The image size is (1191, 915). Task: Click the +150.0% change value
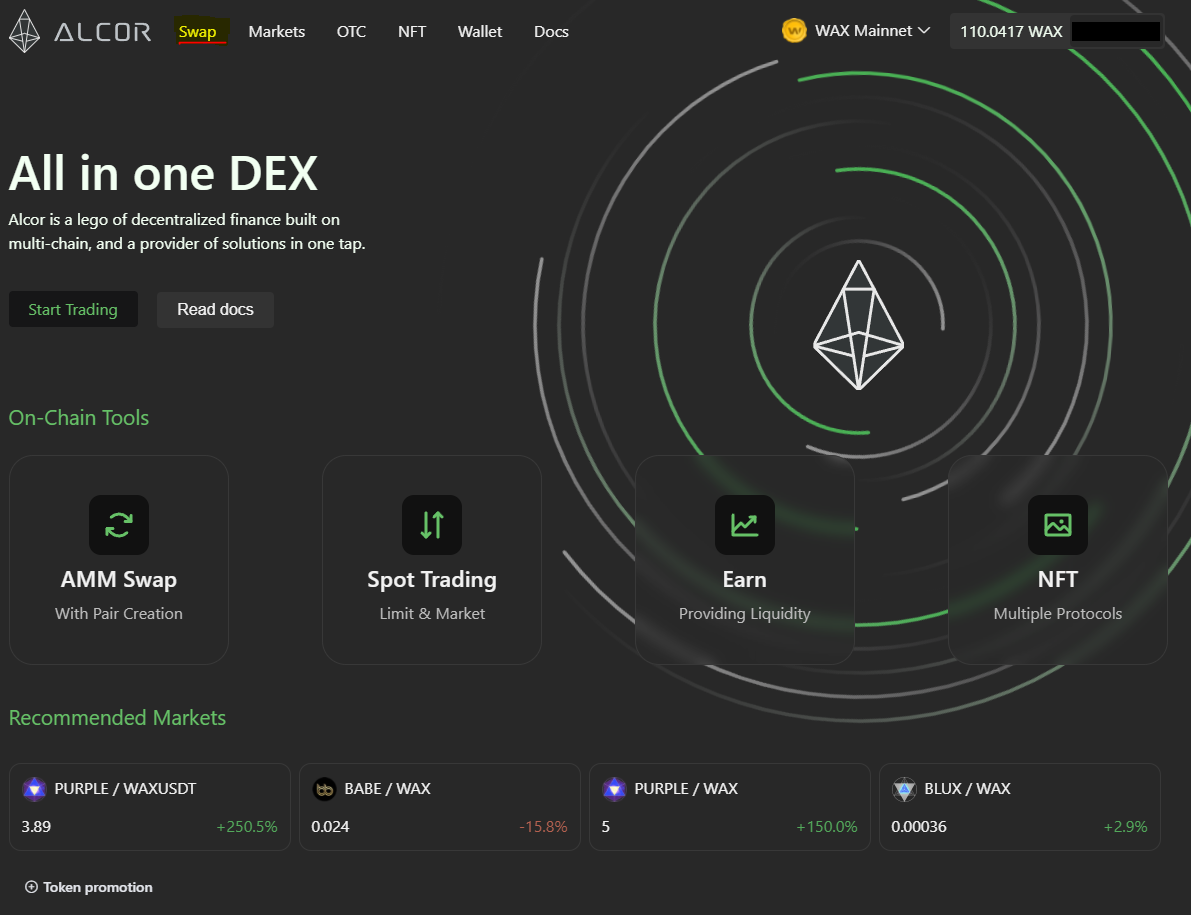[826, 826]
